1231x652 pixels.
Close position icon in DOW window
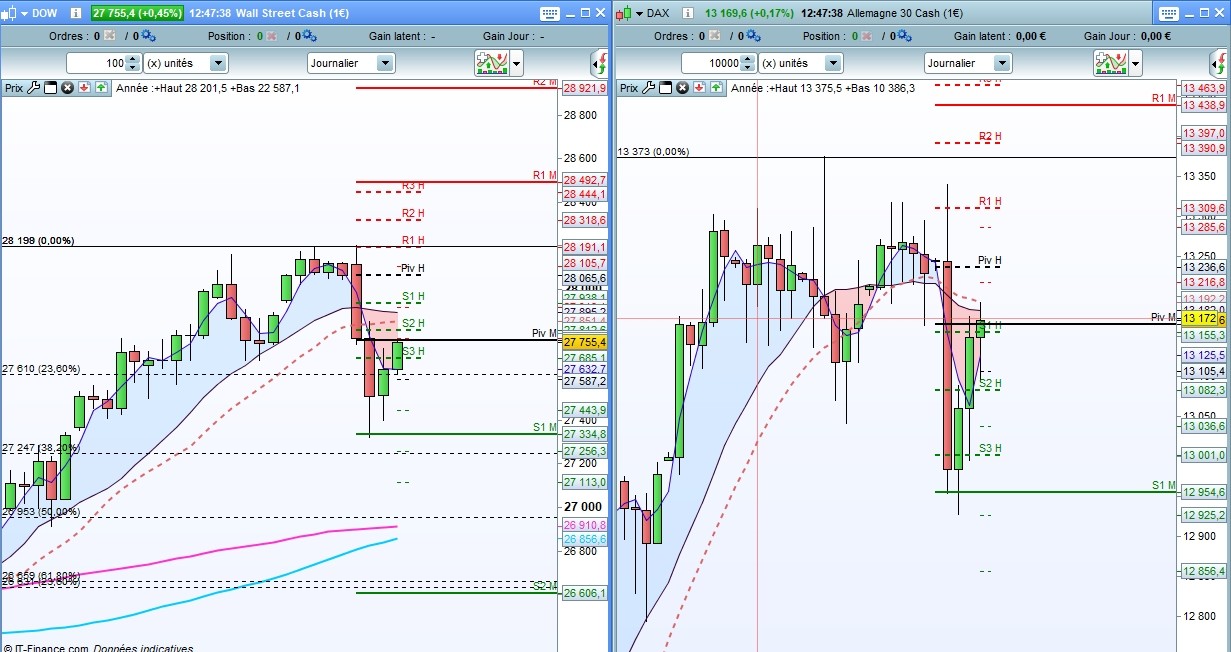(272, 36)
